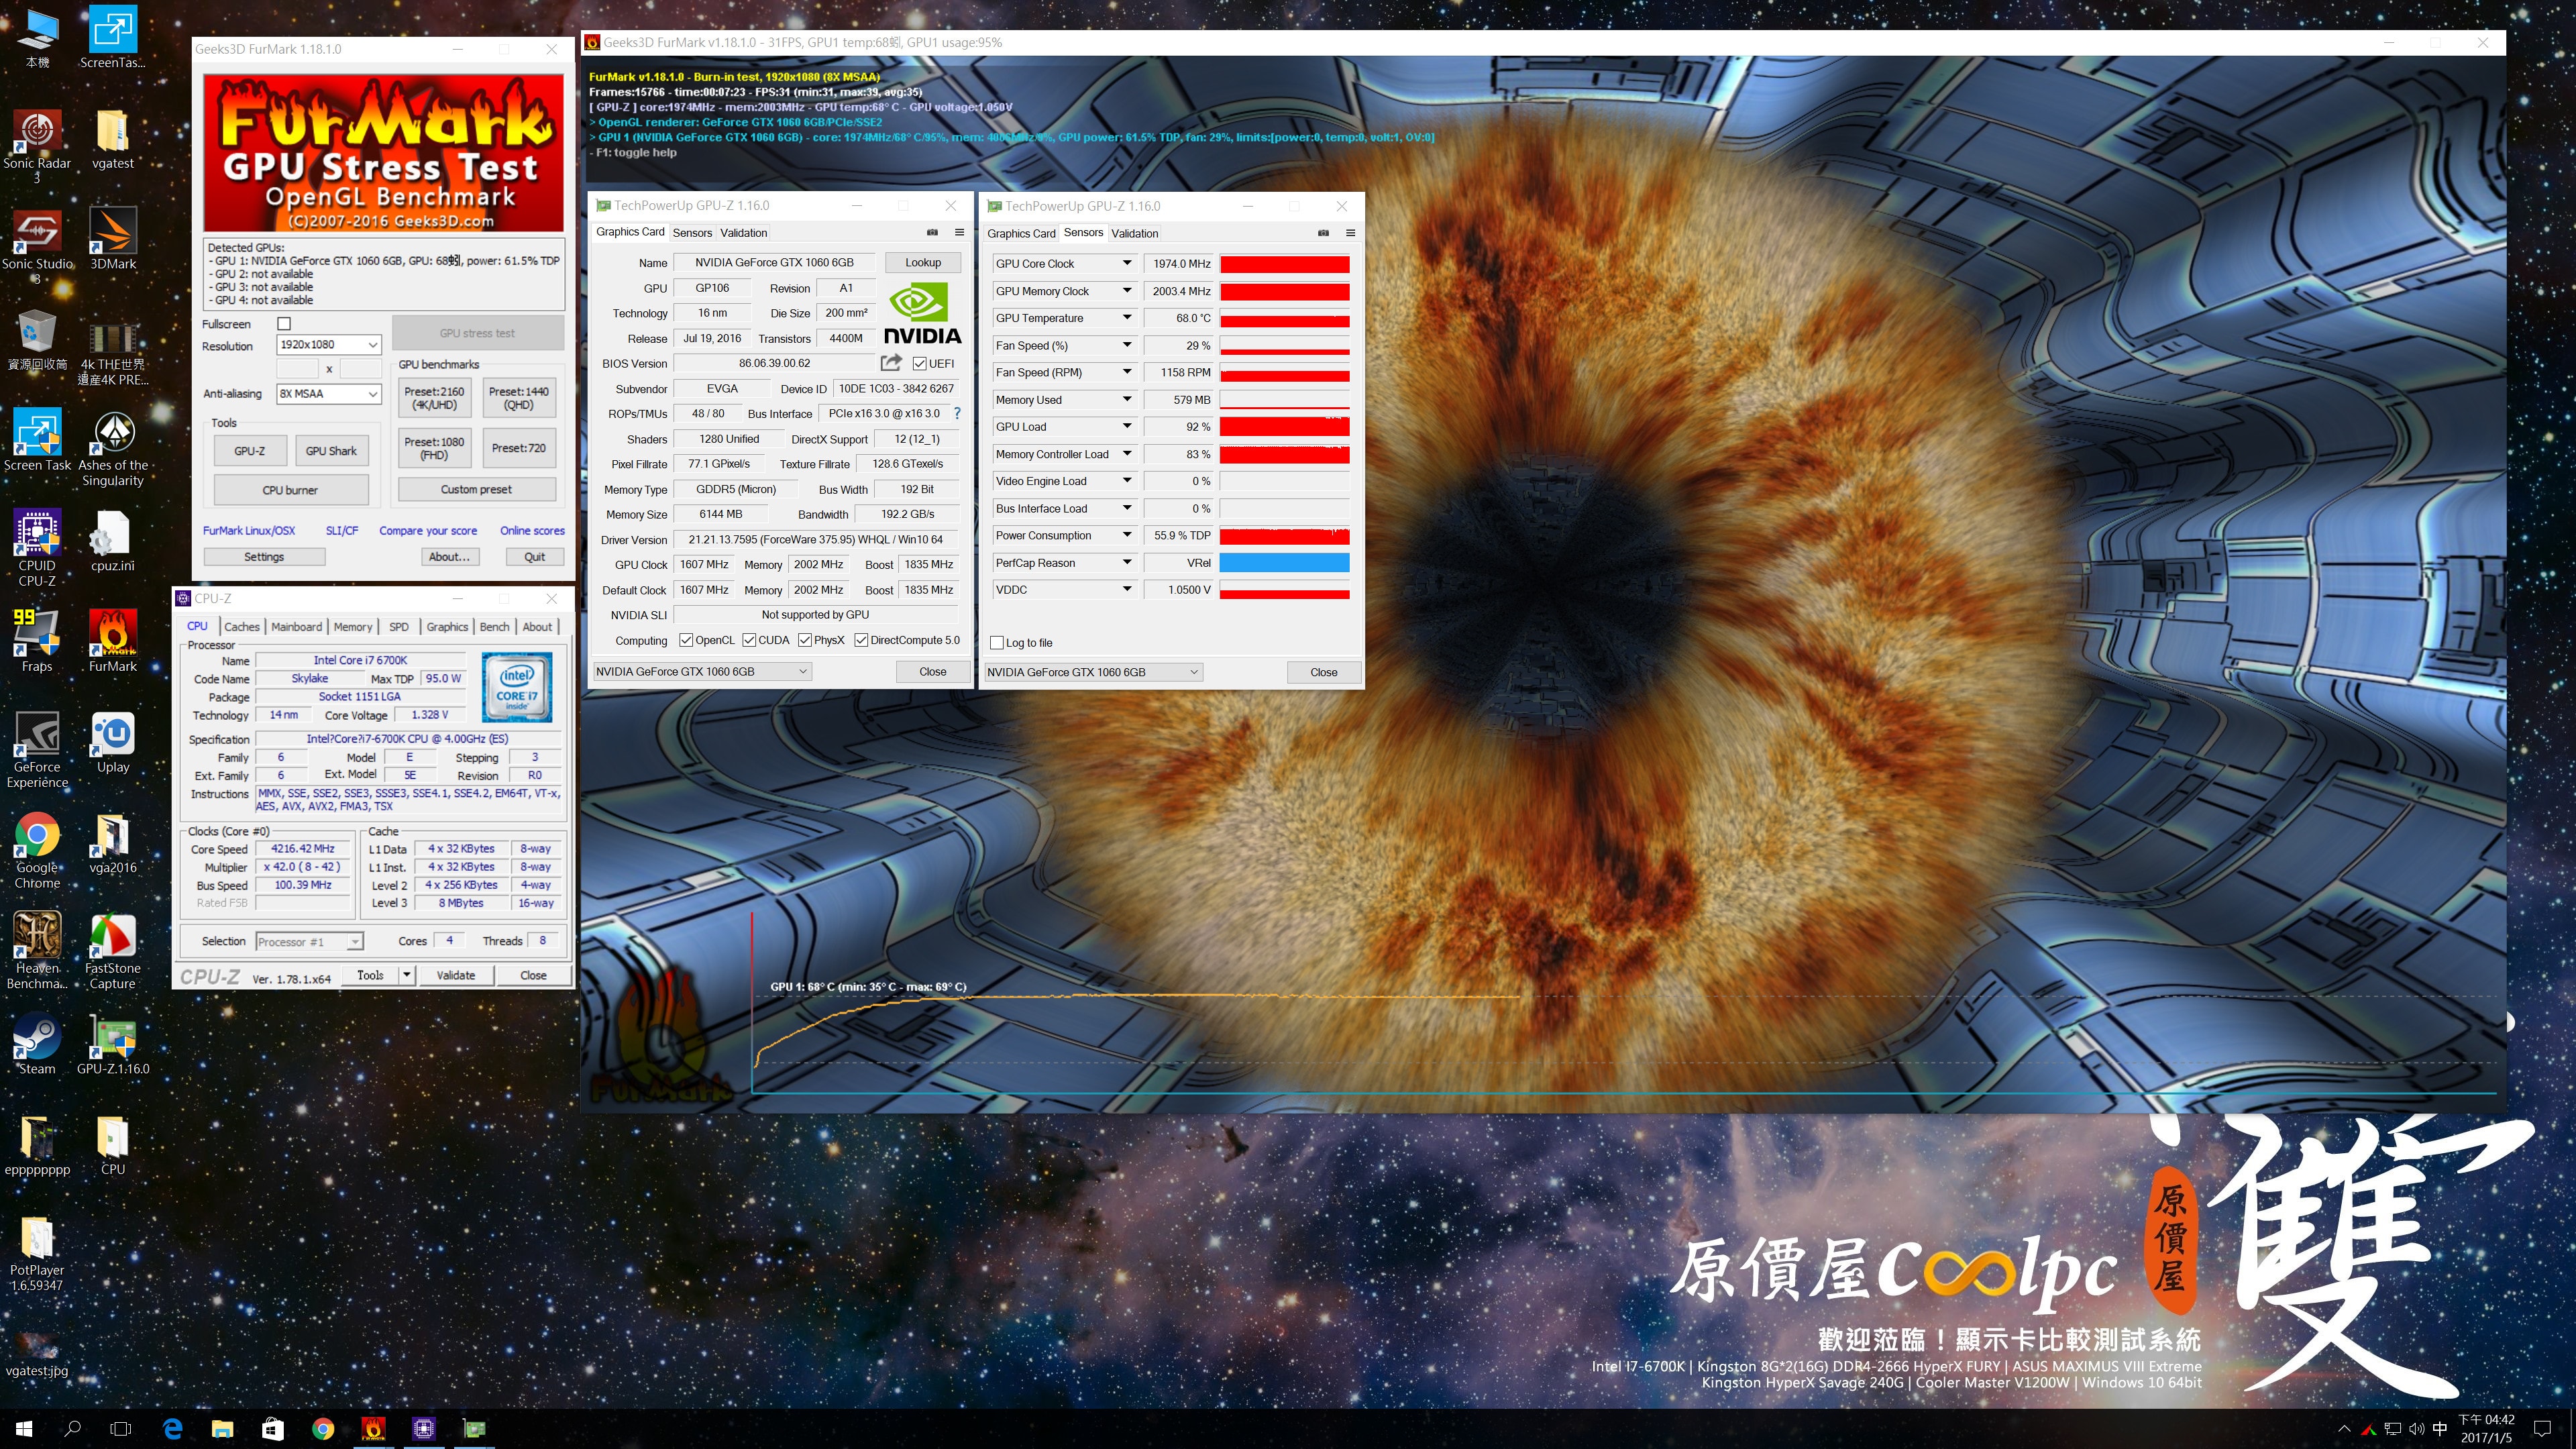Open the Heaven Benchmark desktop icon
This screenshot has width=2576, height=1449.
(x=37, y=950)
